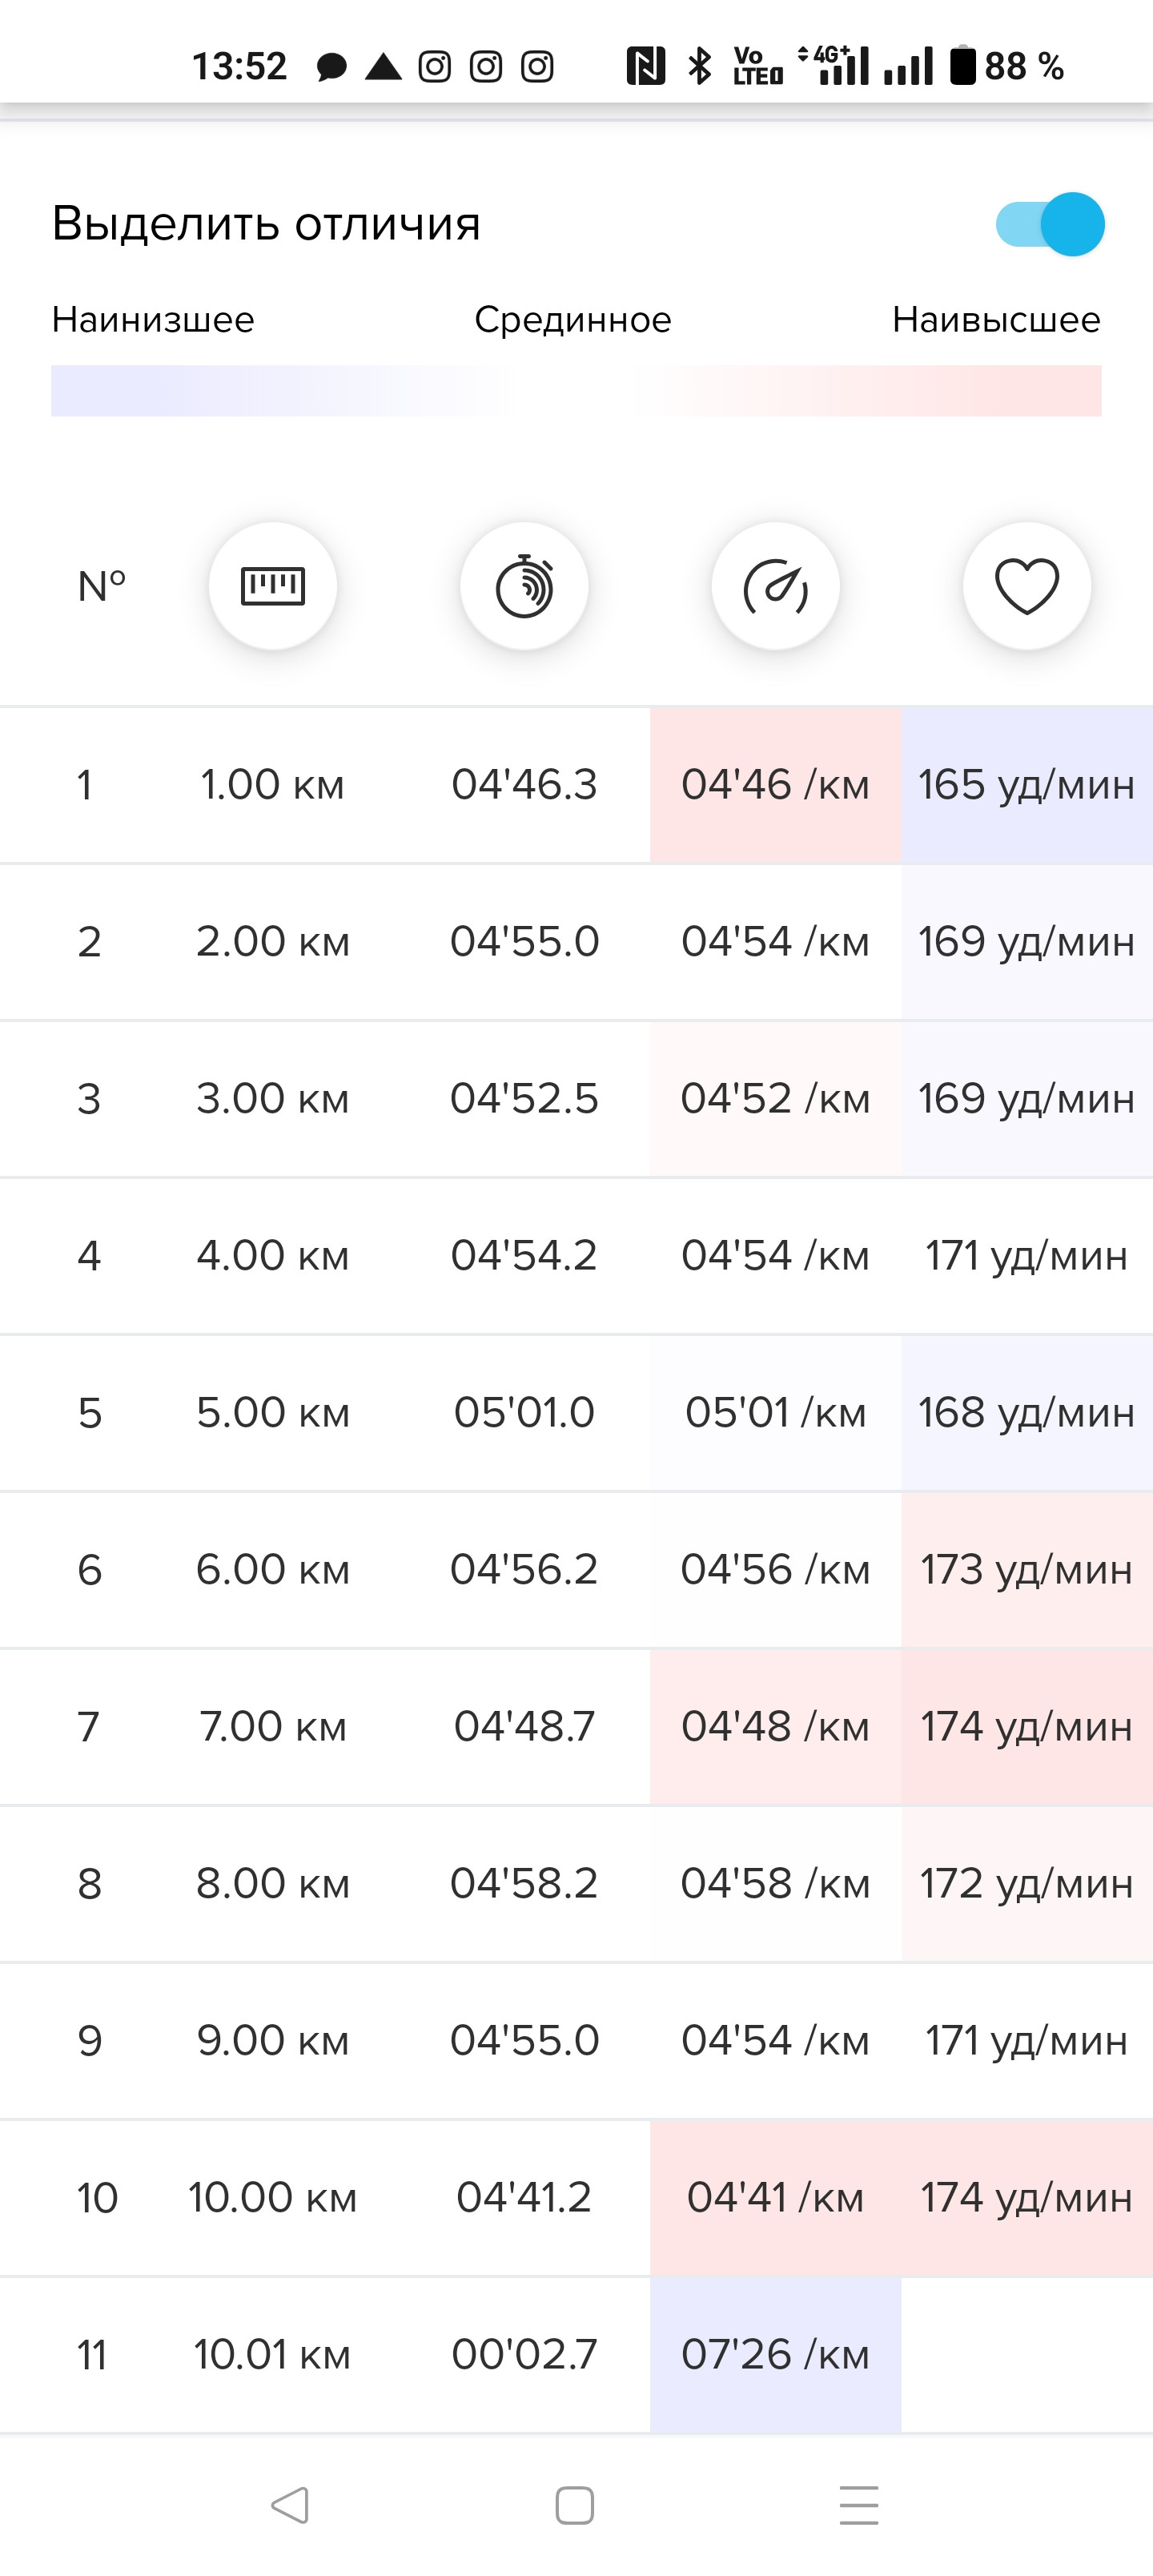Tap the pace speedometer column icon
This screenshot has width=1153, height=2576.
coord(775,586)
